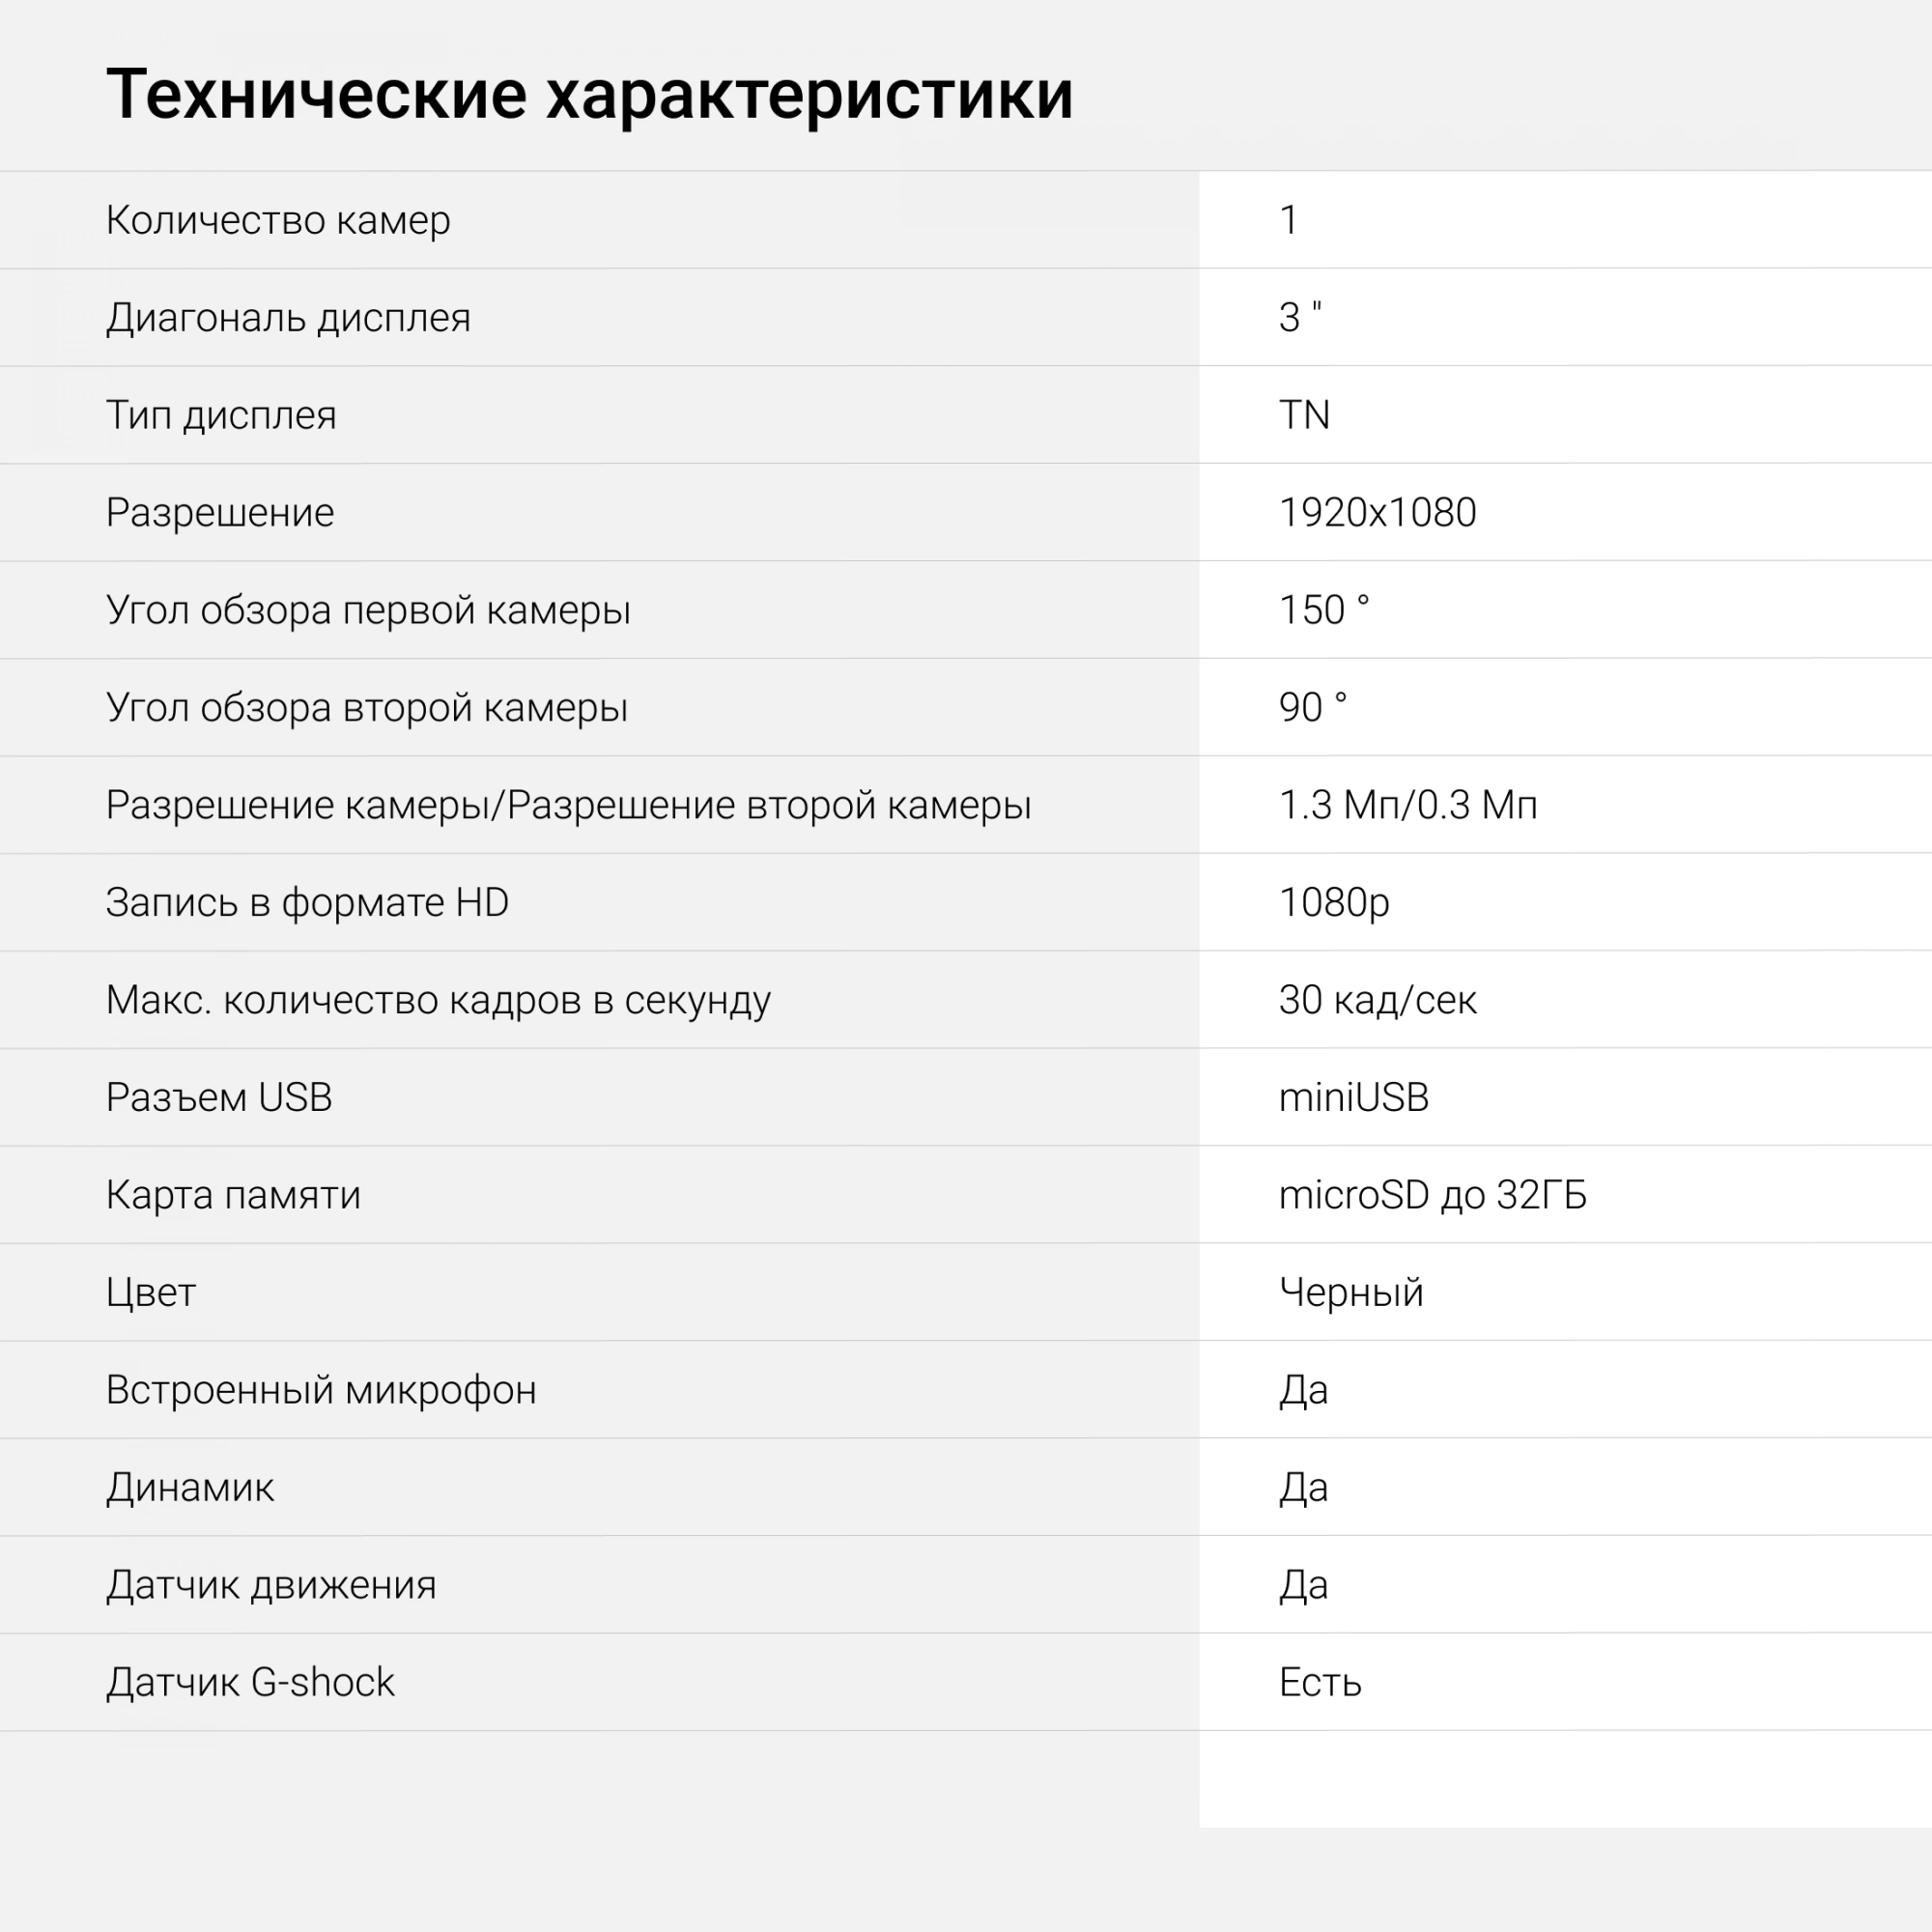1932x1932 pixels.
Task: Click the 'Да' value for 'Динамик'
Action: coord(1304,1488)
